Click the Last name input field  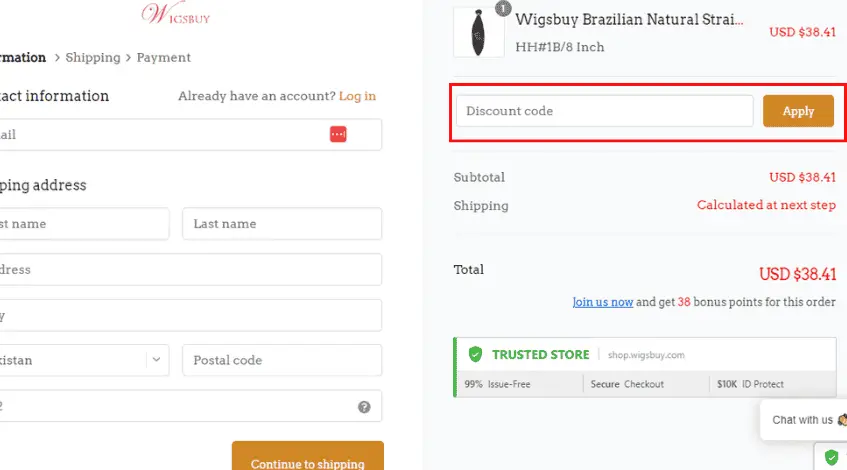[282, 224]
